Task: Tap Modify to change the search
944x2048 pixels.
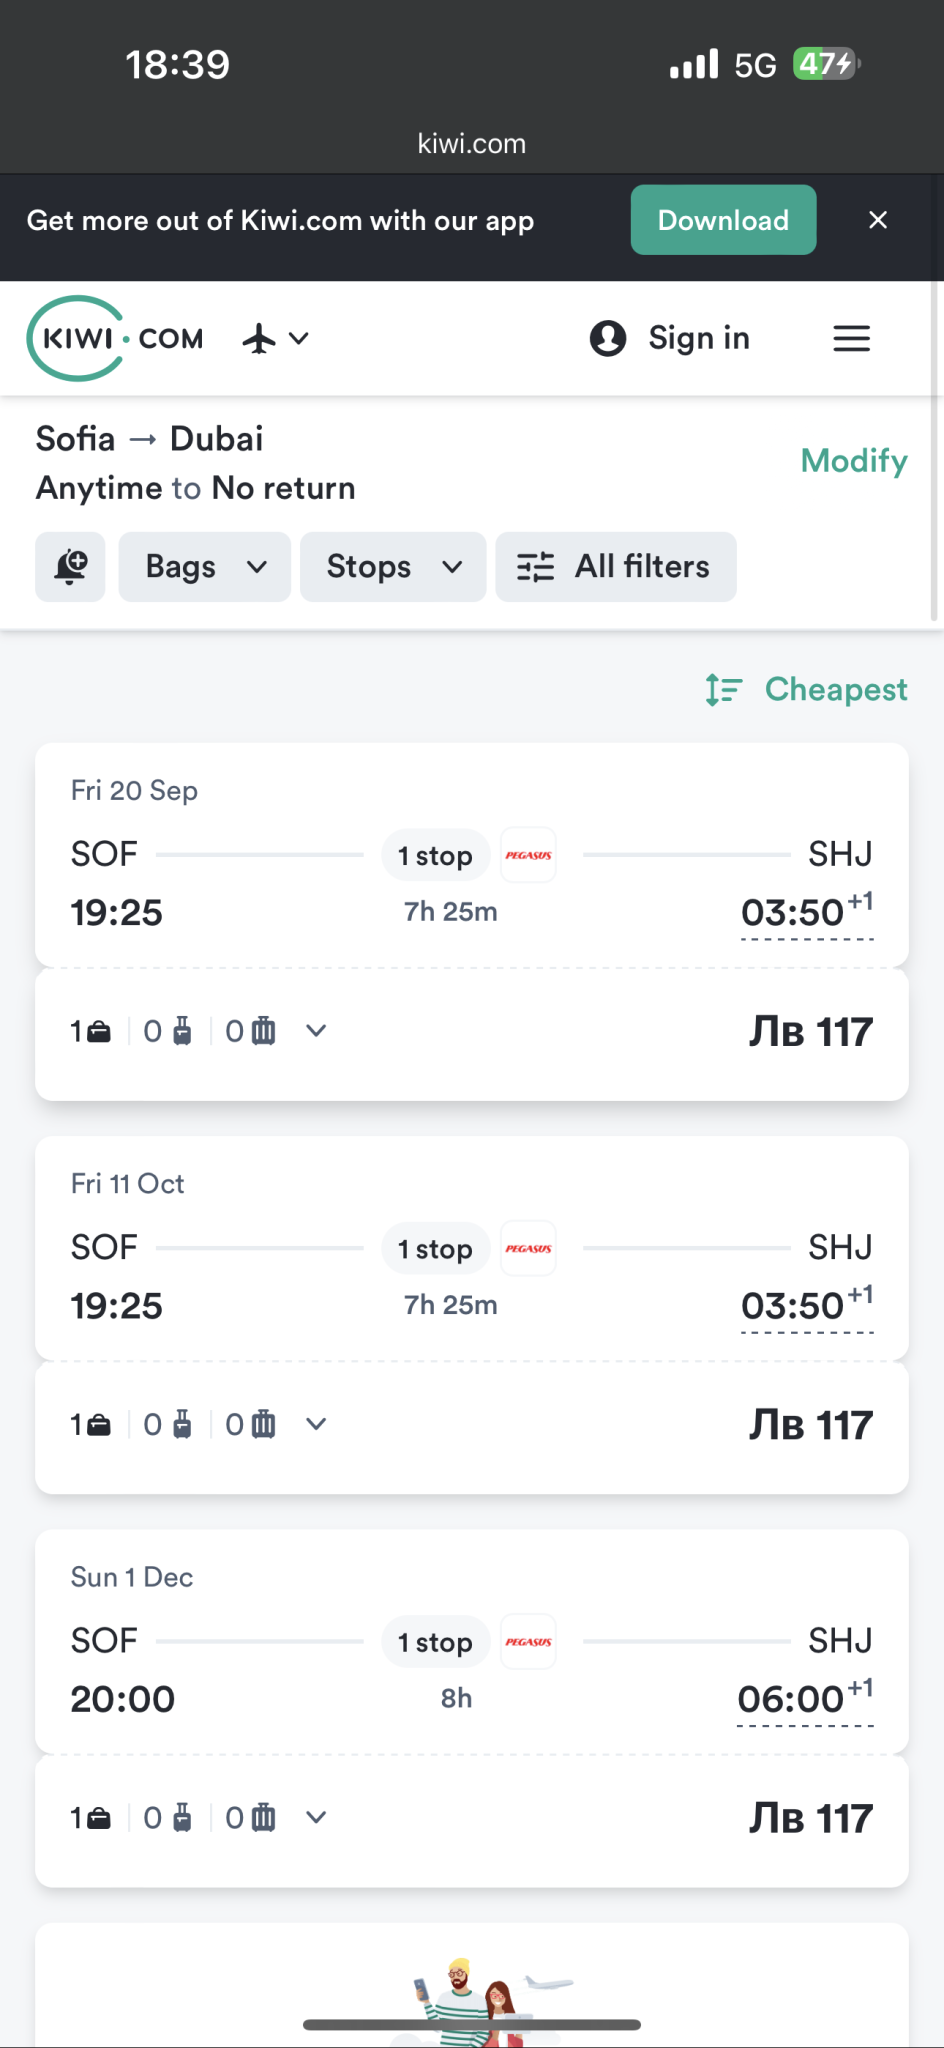Action: (854, 461)
